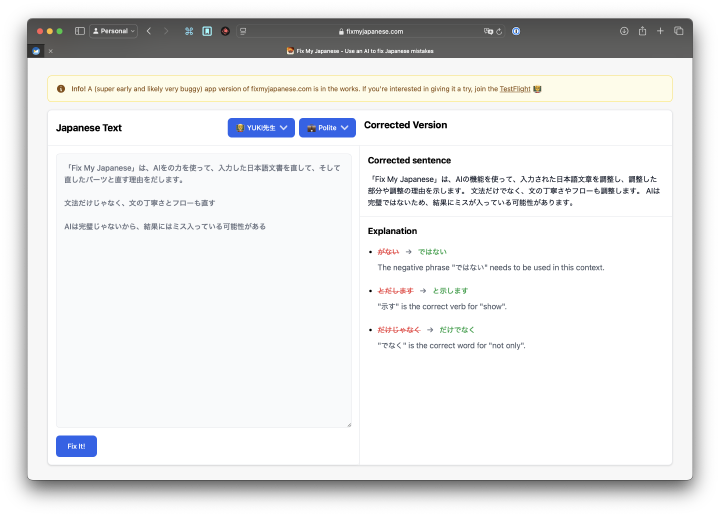The image size is (720, 516).
Task: Select the Fix My Japanese tab
Action: [x=360, y=51]
